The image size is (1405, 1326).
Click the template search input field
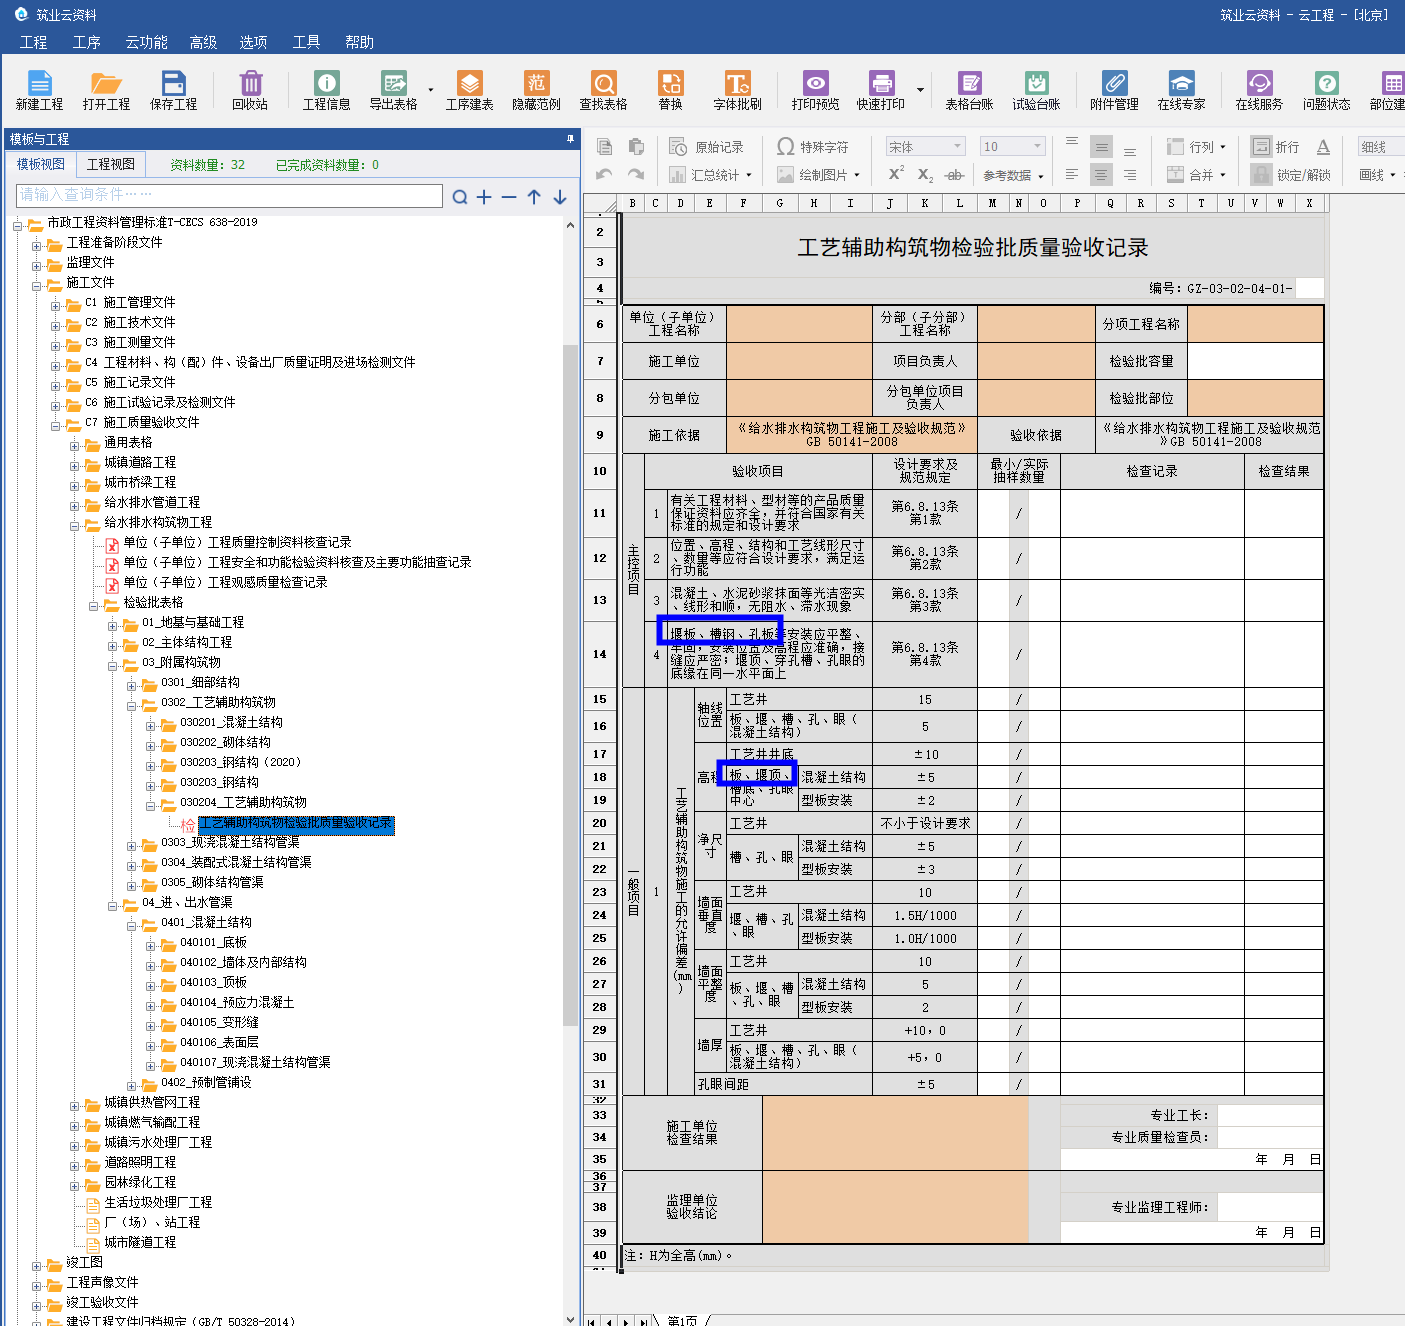click(229, 195)
